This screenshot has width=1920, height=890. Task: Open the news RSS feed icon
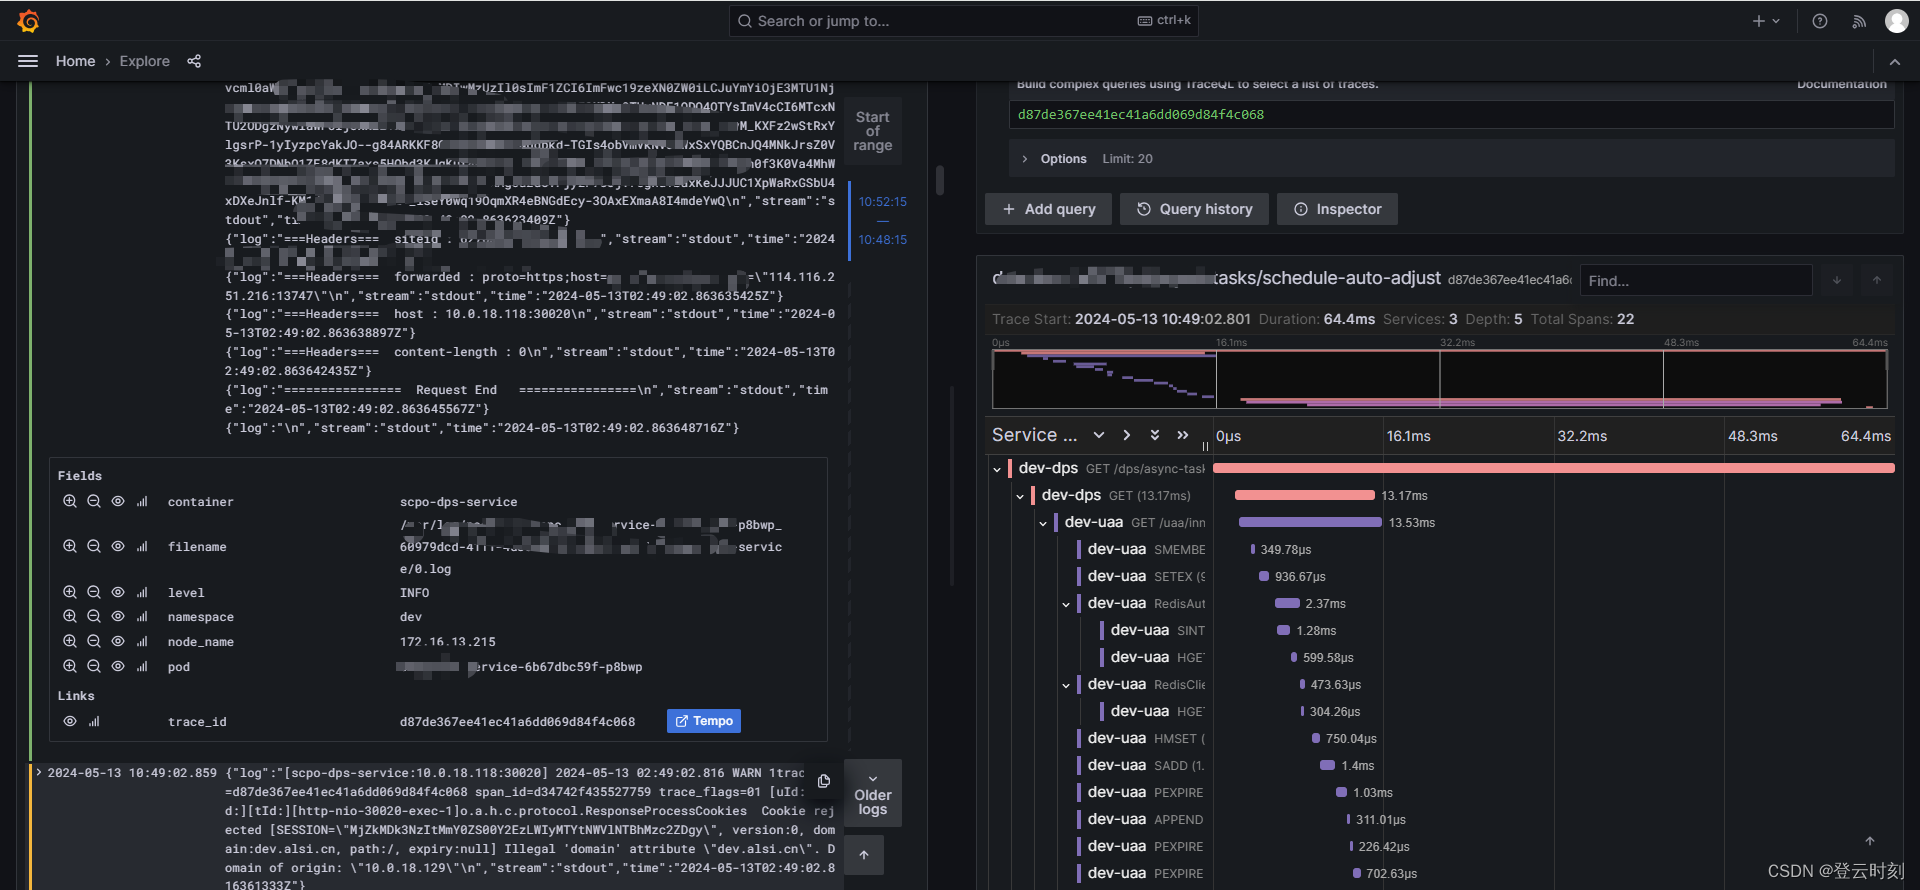[1859, 21]
